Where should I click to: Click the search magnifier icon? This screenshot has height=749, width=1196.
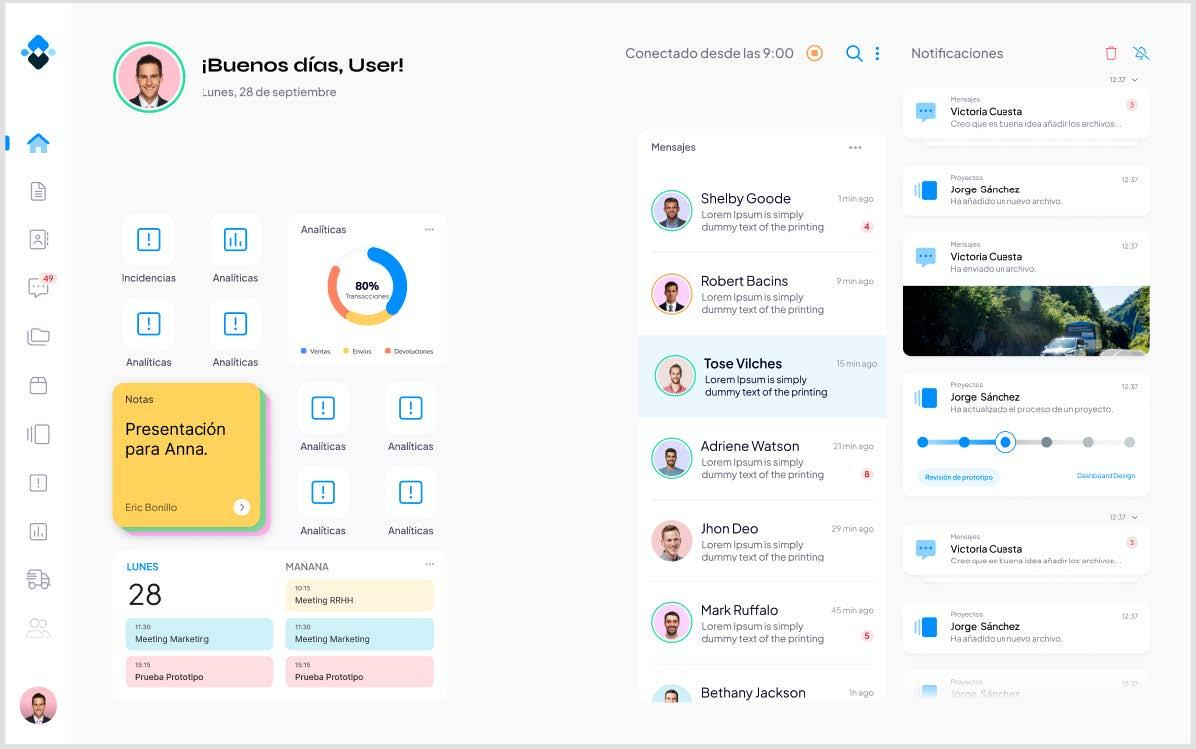pyautogui.click(x=854, y=54)
